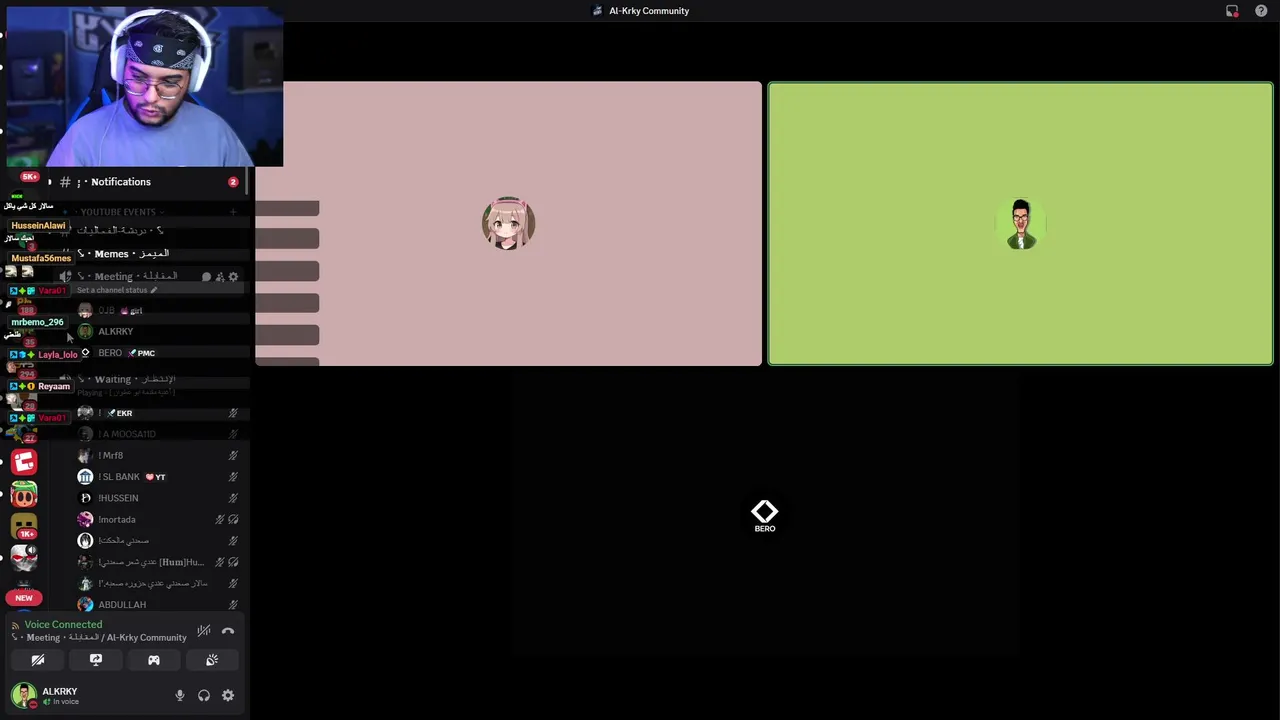Click the Al-Krky Community window title
Viewport: 1280px width, 720px height.
[649, 11]
